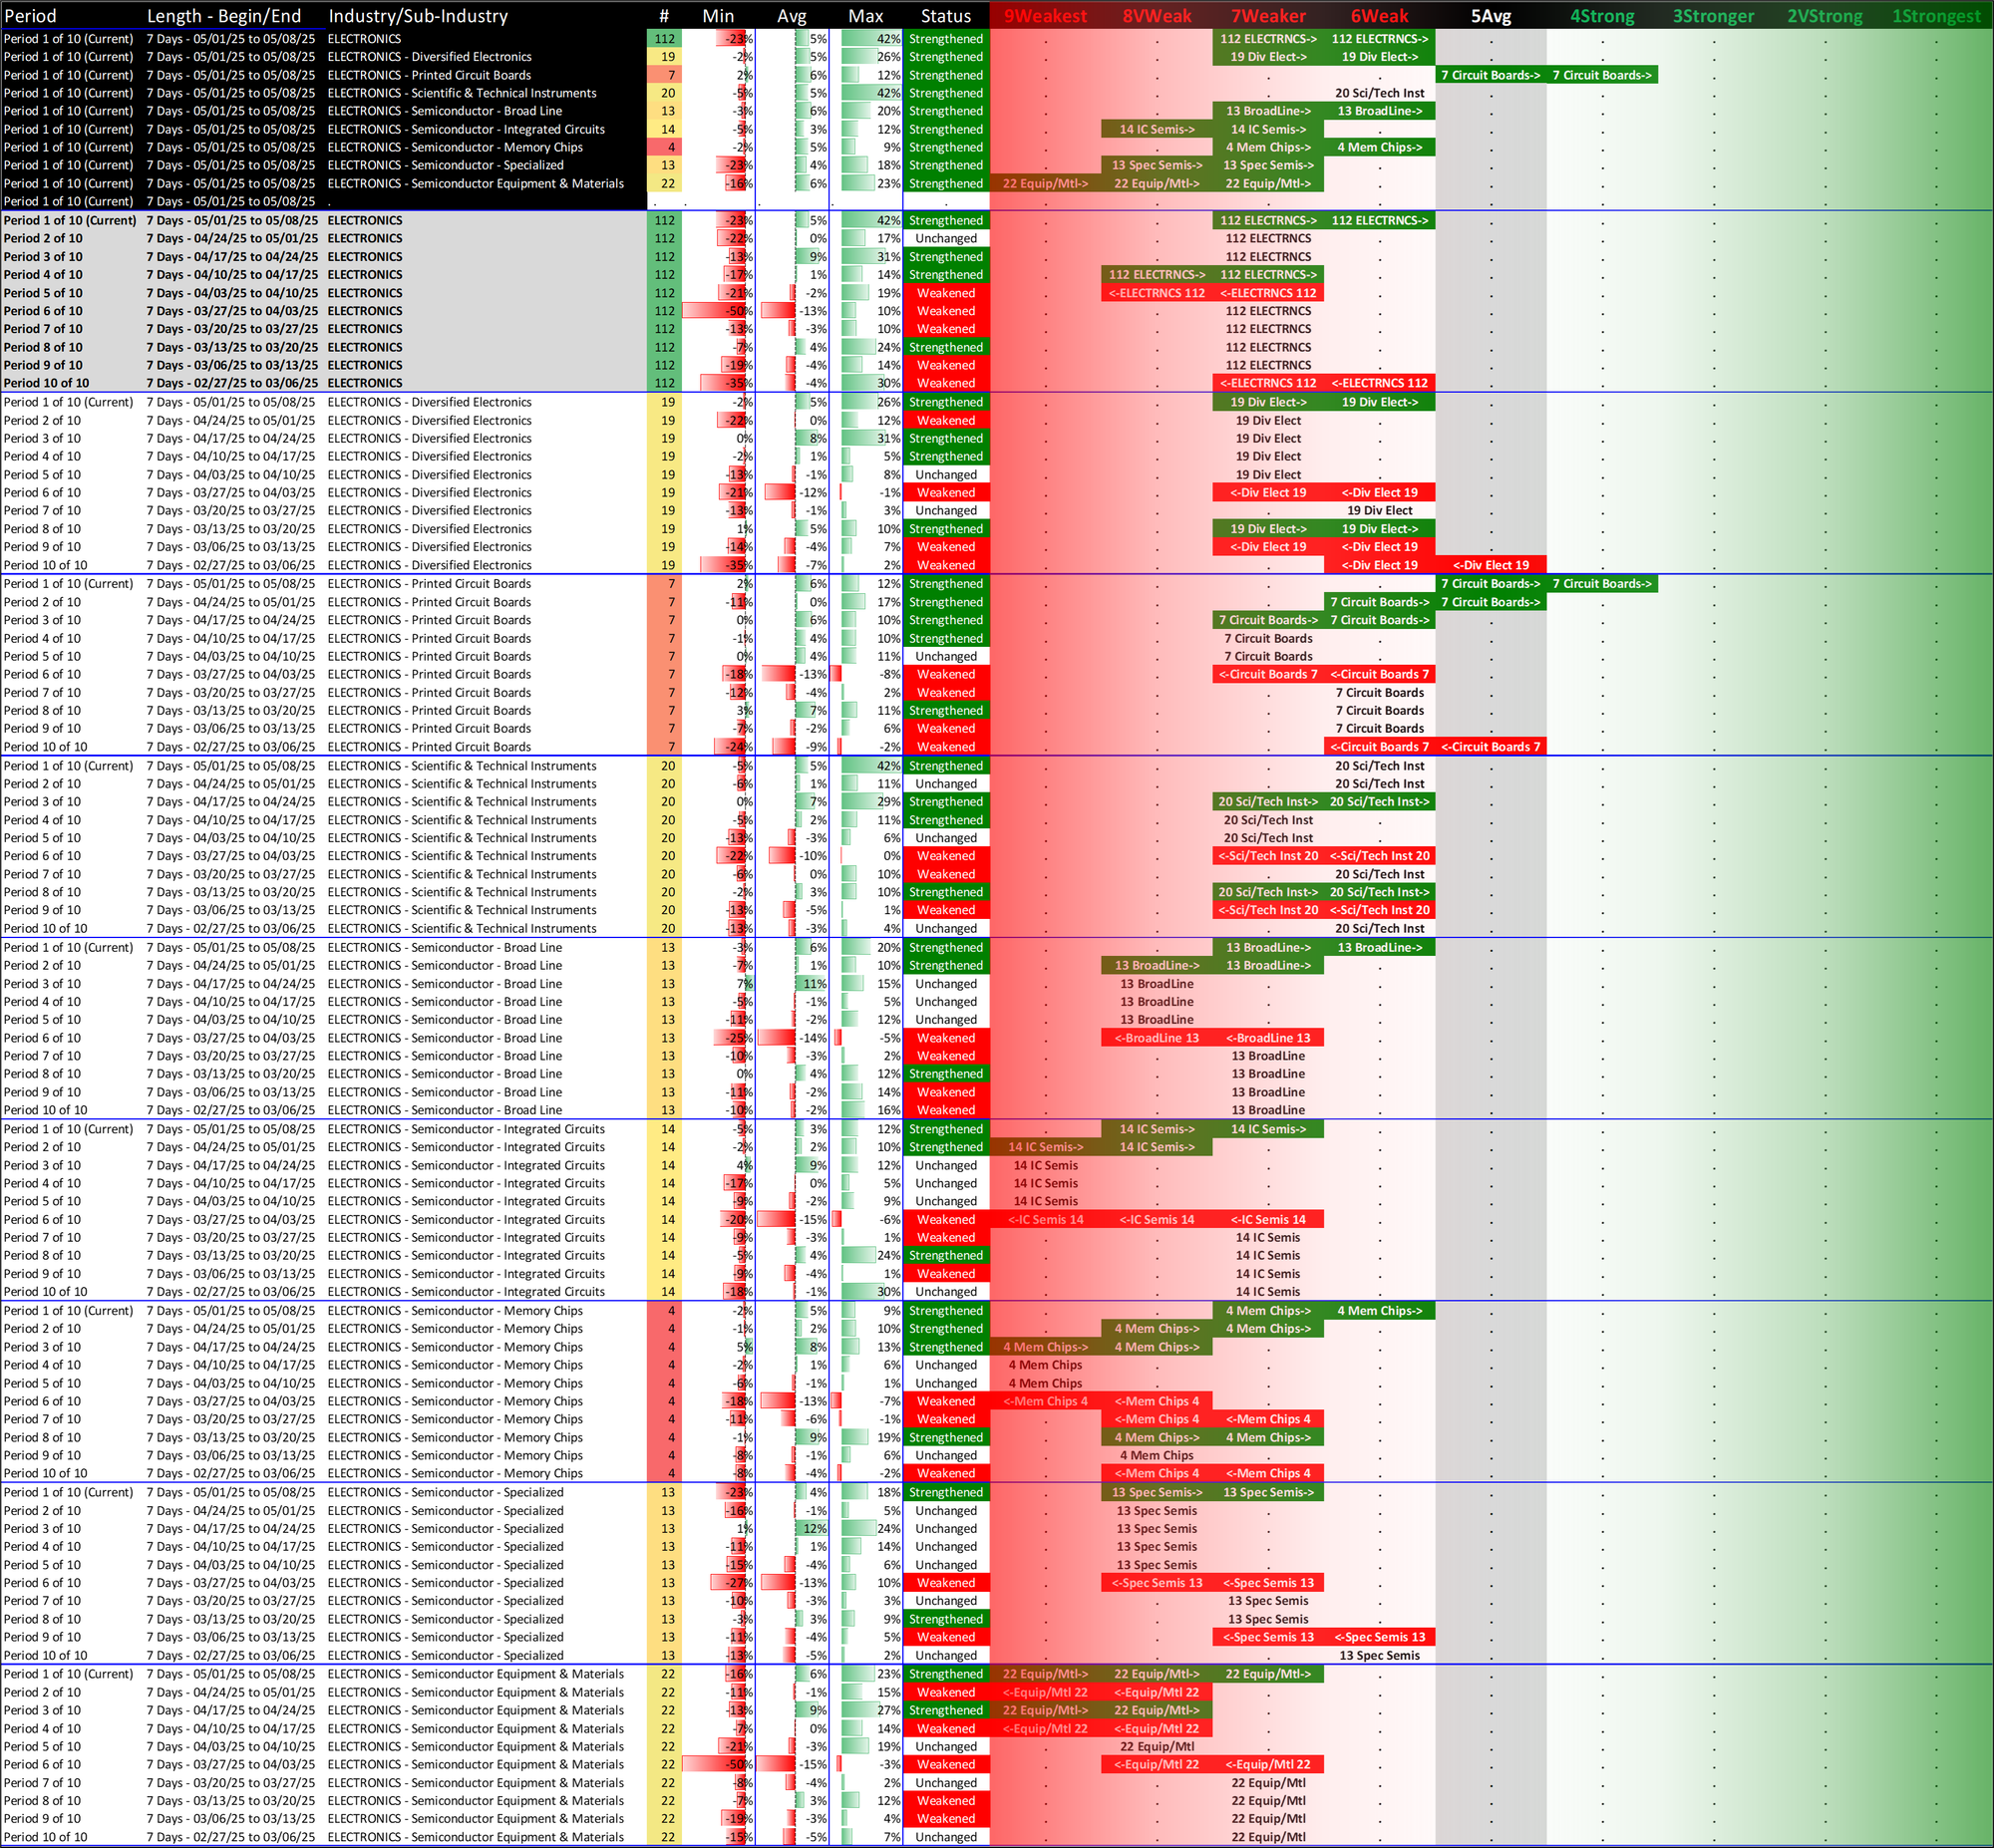Viewport: 1994px width, 1848px height.
Task: Select the 7Weaker column header
Action: point(1267,16)
